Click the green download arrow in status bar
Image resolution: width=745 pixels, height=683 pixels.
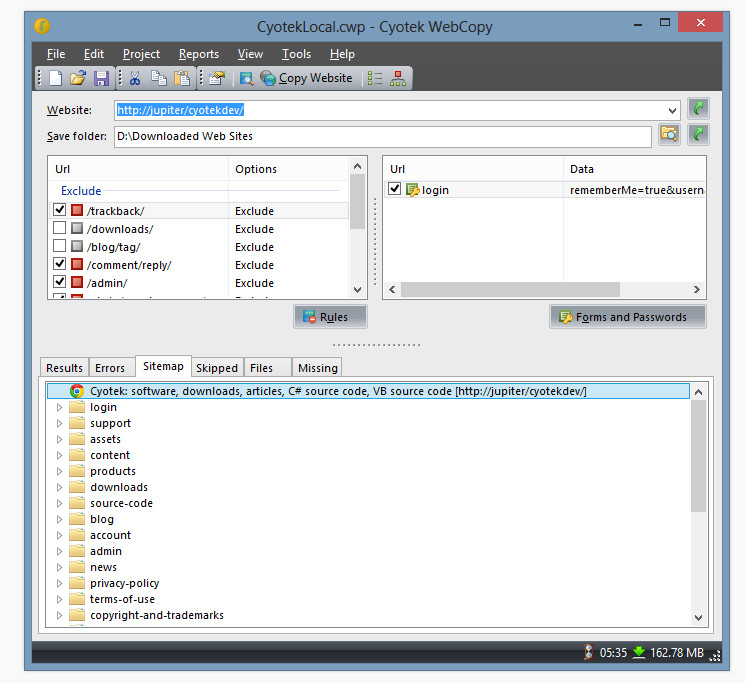[x=640, y=652]
